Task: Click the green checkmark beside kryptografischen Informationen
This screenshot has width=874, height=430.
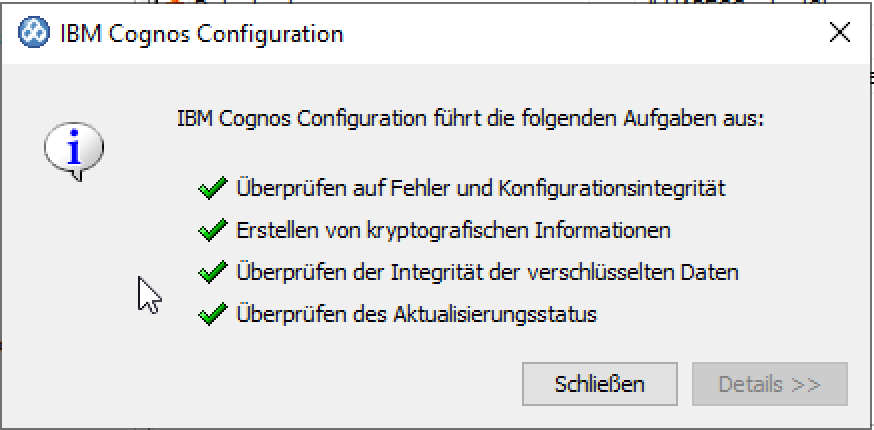Action: click(212, 230)
